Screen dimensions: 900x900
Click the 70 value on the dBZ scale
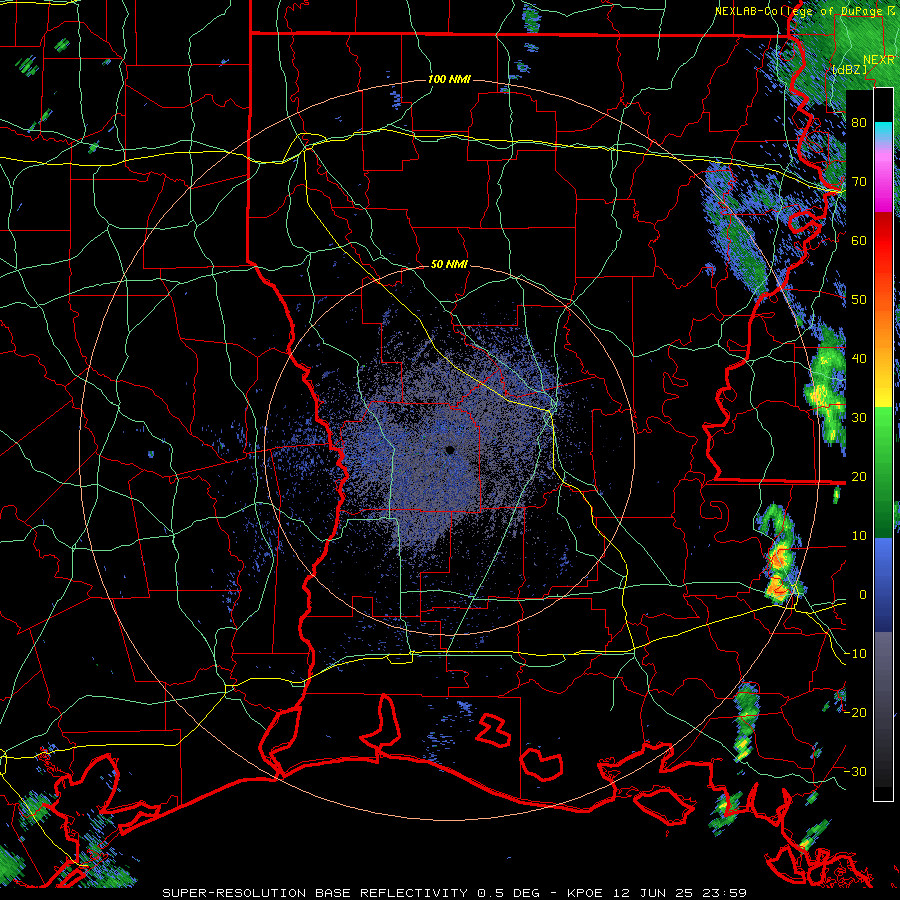point(859,182)
